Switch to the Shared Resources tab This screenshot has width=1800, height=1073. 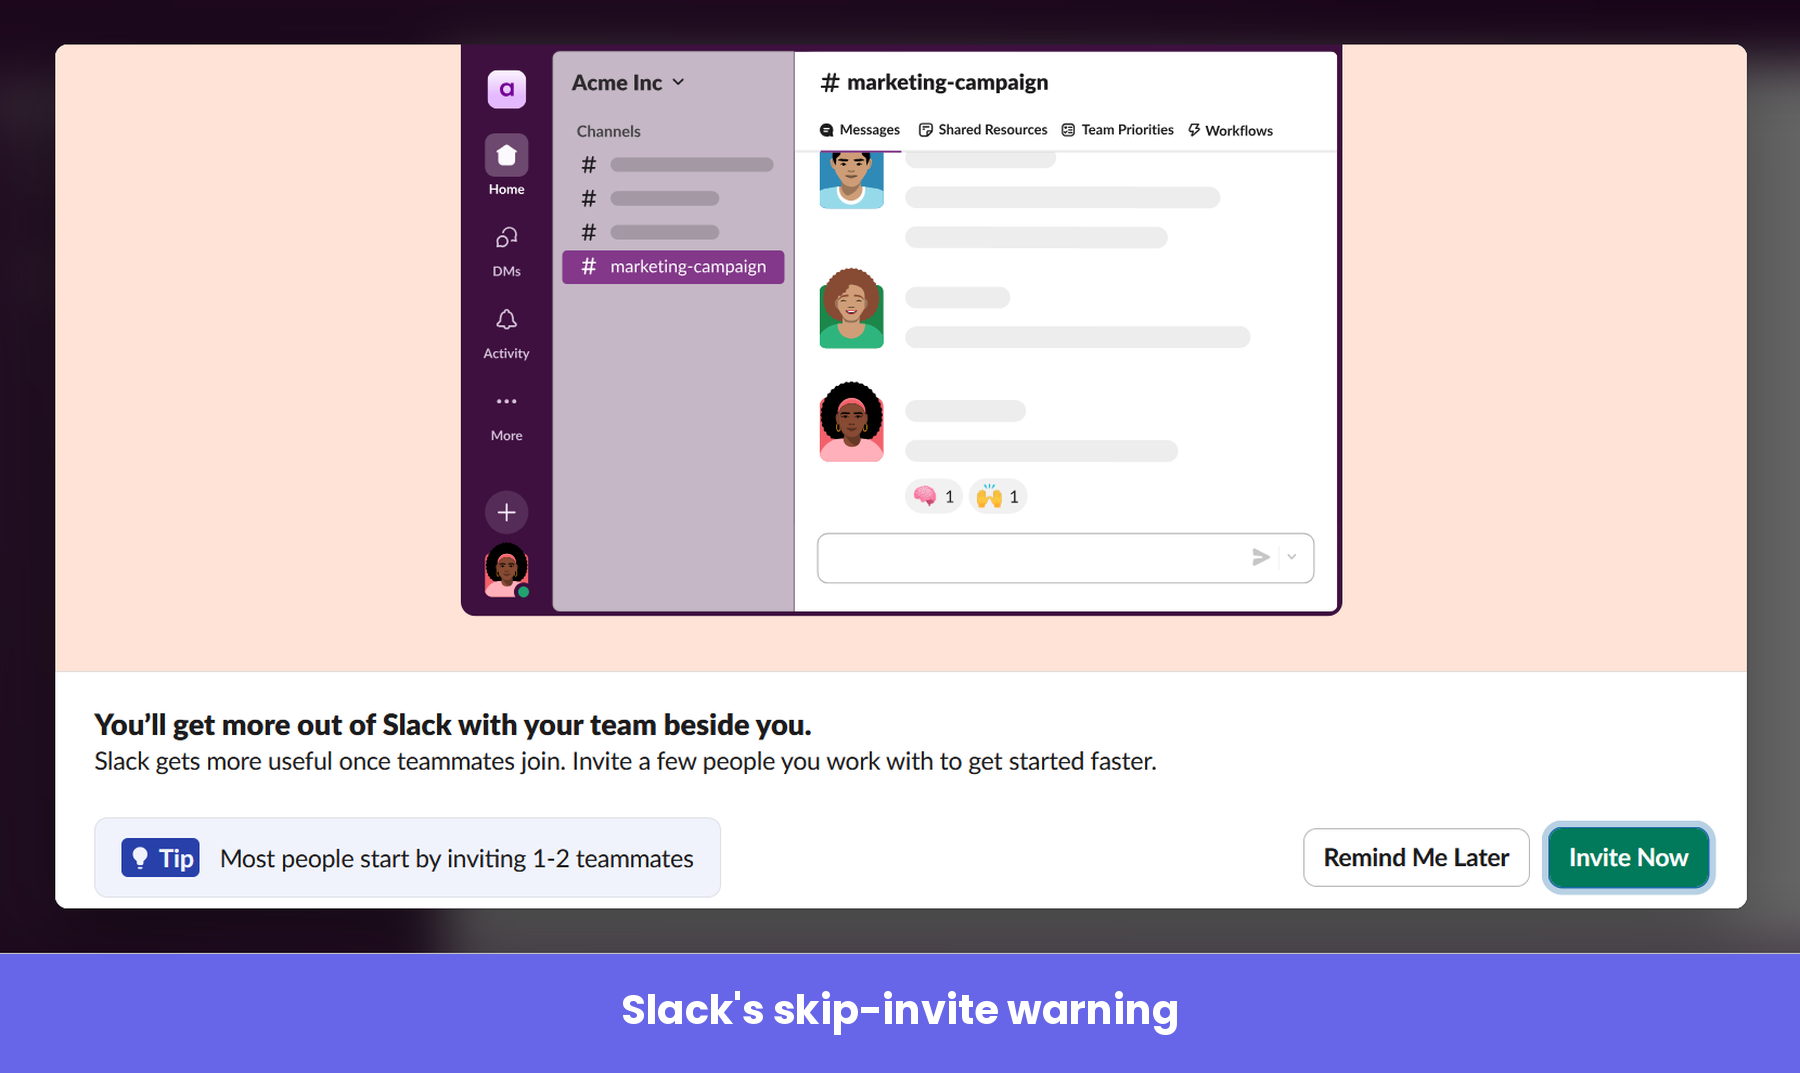click(x=983, y=130)
